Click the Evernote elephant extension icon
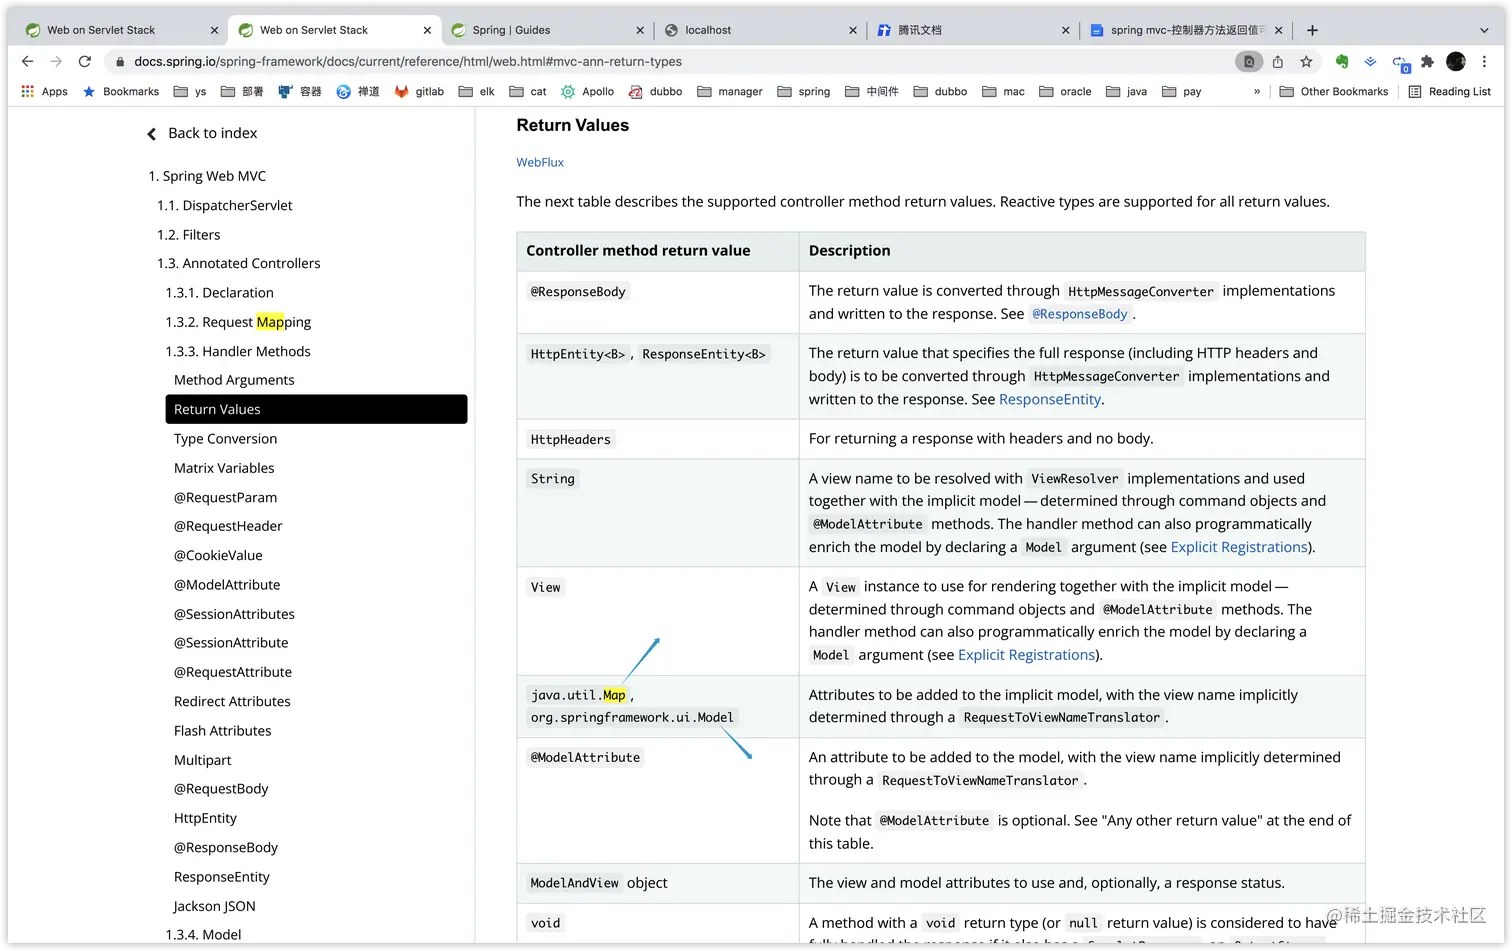Screen dimensions: 1512x951 point(1342,62)
